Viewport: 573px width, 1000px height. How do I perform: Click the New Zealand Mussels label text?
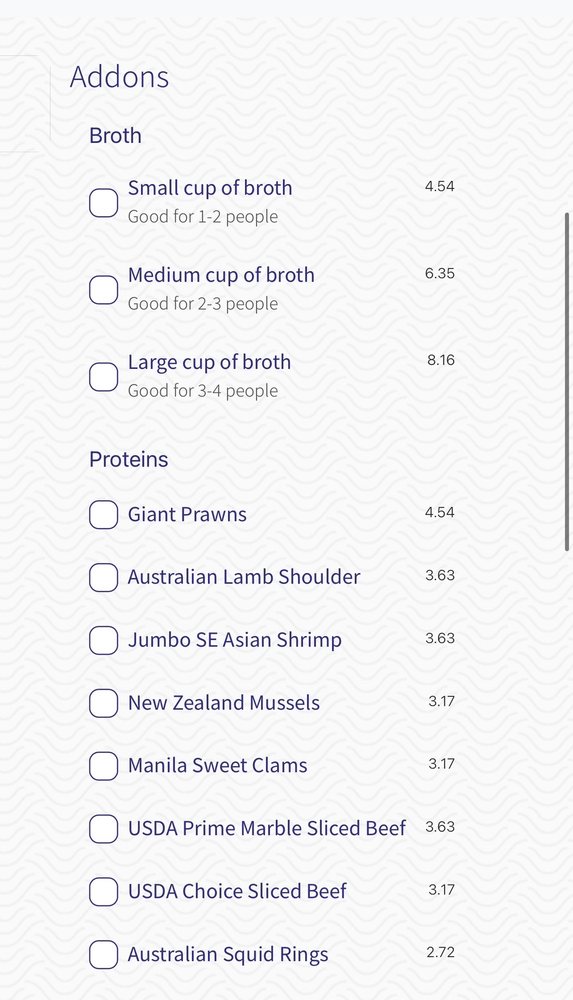(x=224, y=702)
